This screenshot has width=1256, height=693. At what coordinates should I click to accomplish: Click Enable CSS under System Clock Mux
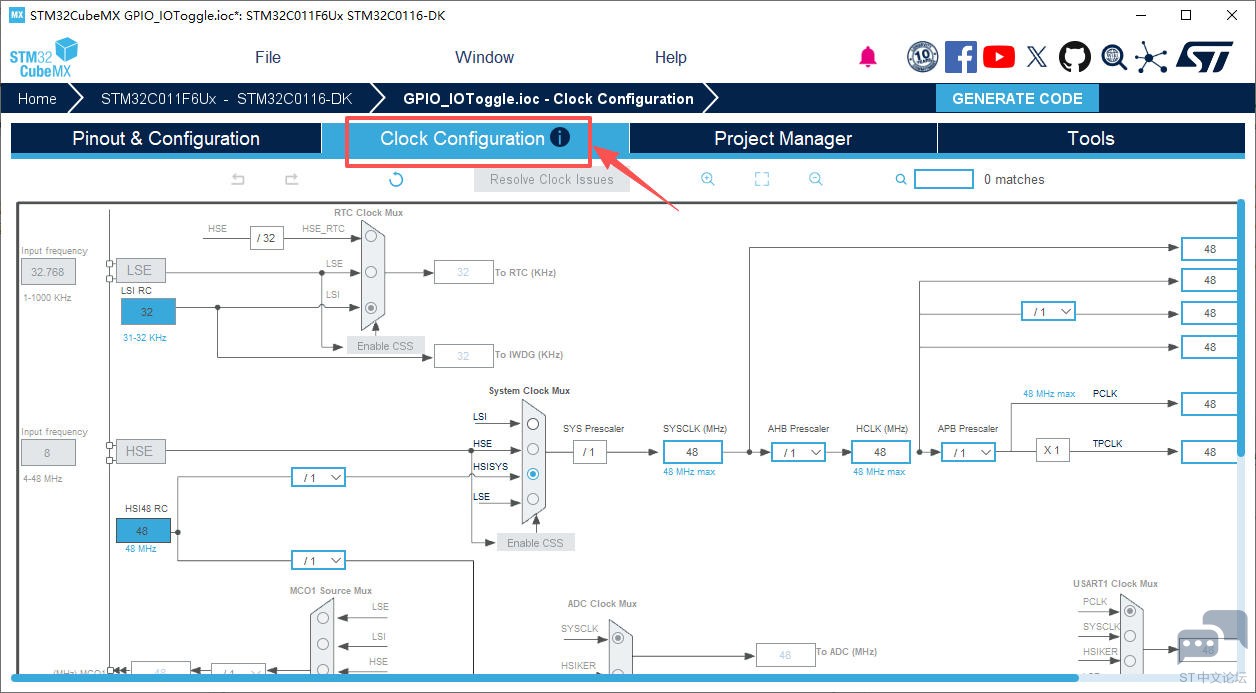535,543
